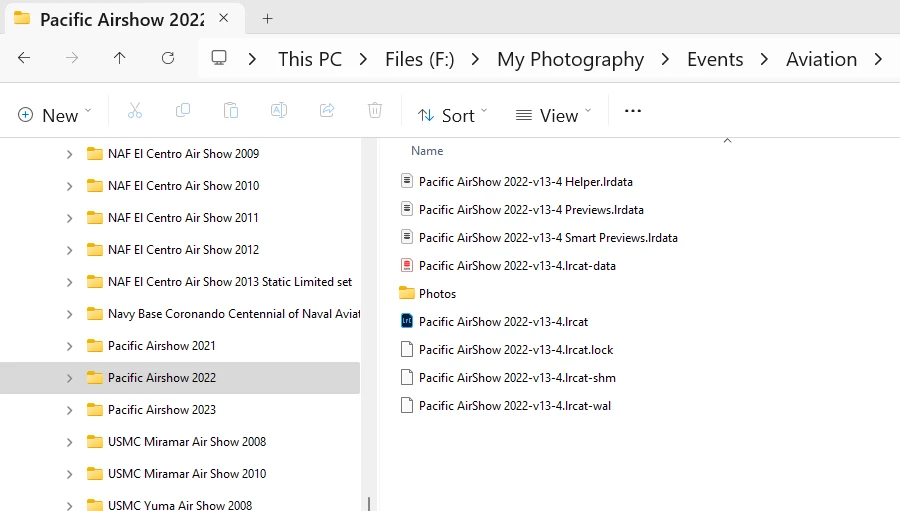Click the navigation pane scrollbar thumb
Viewport: 900px width, 511px height.
point(368,504)
